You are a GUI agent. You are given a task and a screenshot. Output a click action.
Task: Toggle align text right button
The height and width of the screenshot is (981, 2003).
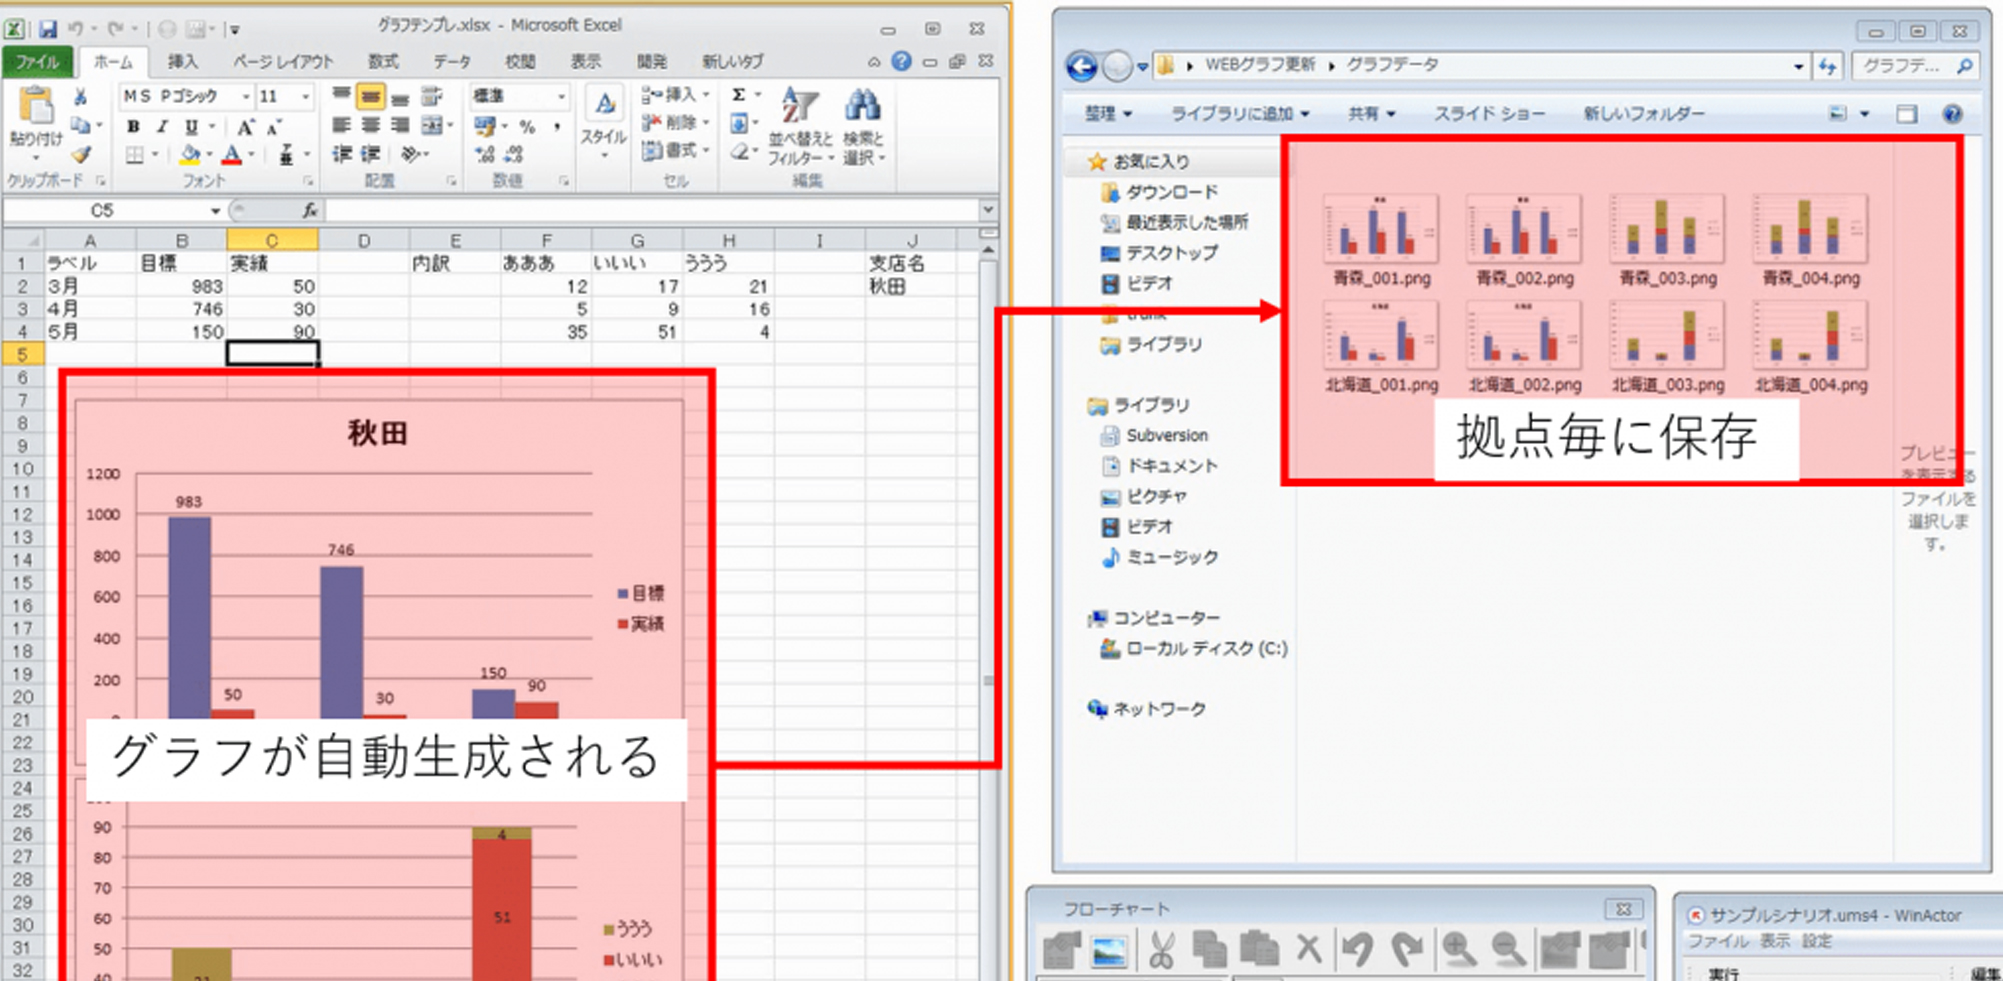pos(400,126)
